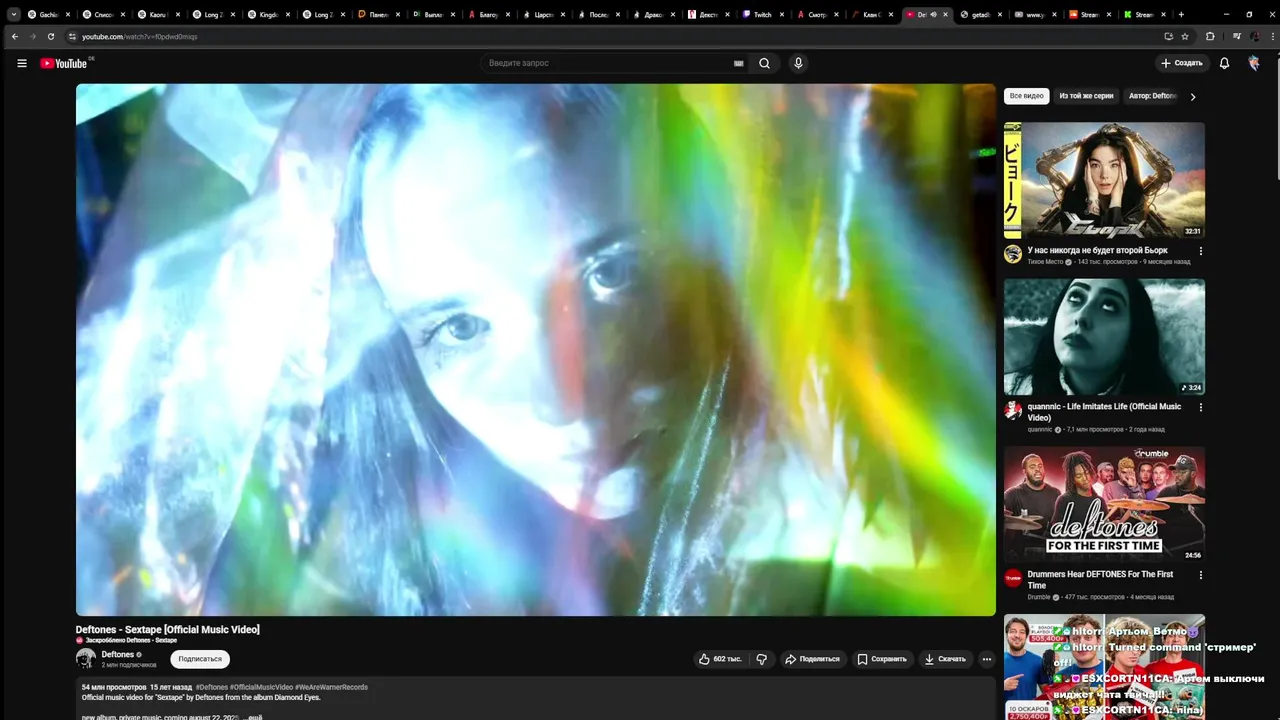1280x720 pixels.
Task: Open the Deftones channel avatar below video
Action: point(86,658)
